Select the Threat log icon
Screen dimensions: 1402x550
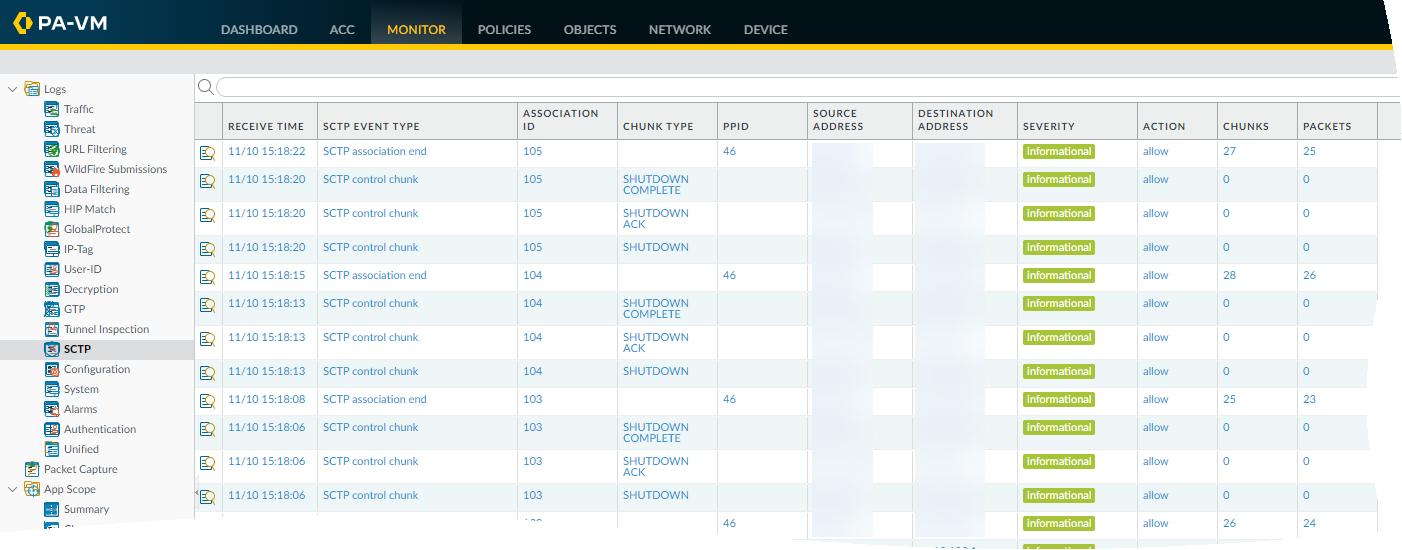point(52,129)
